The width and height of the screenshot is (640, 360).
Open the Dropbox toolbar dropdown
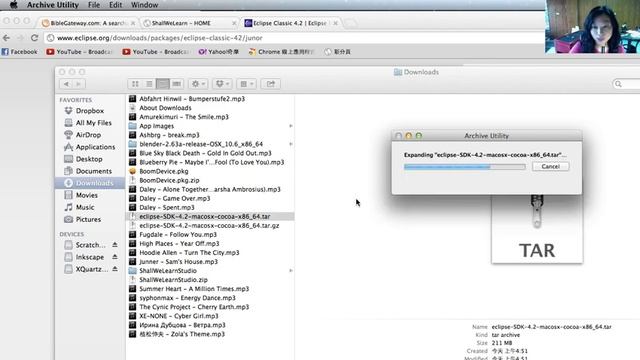tap(222, 84)
